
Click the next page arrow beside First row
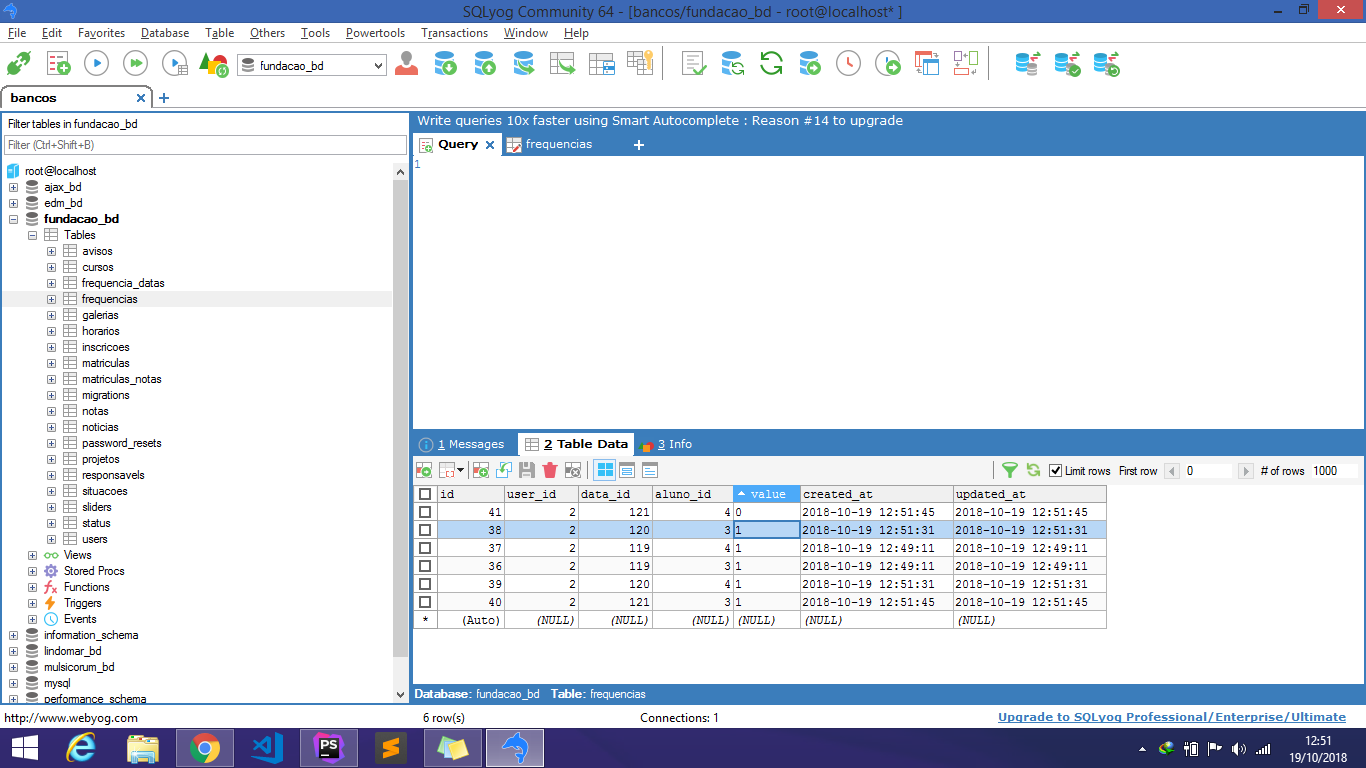1245,471
